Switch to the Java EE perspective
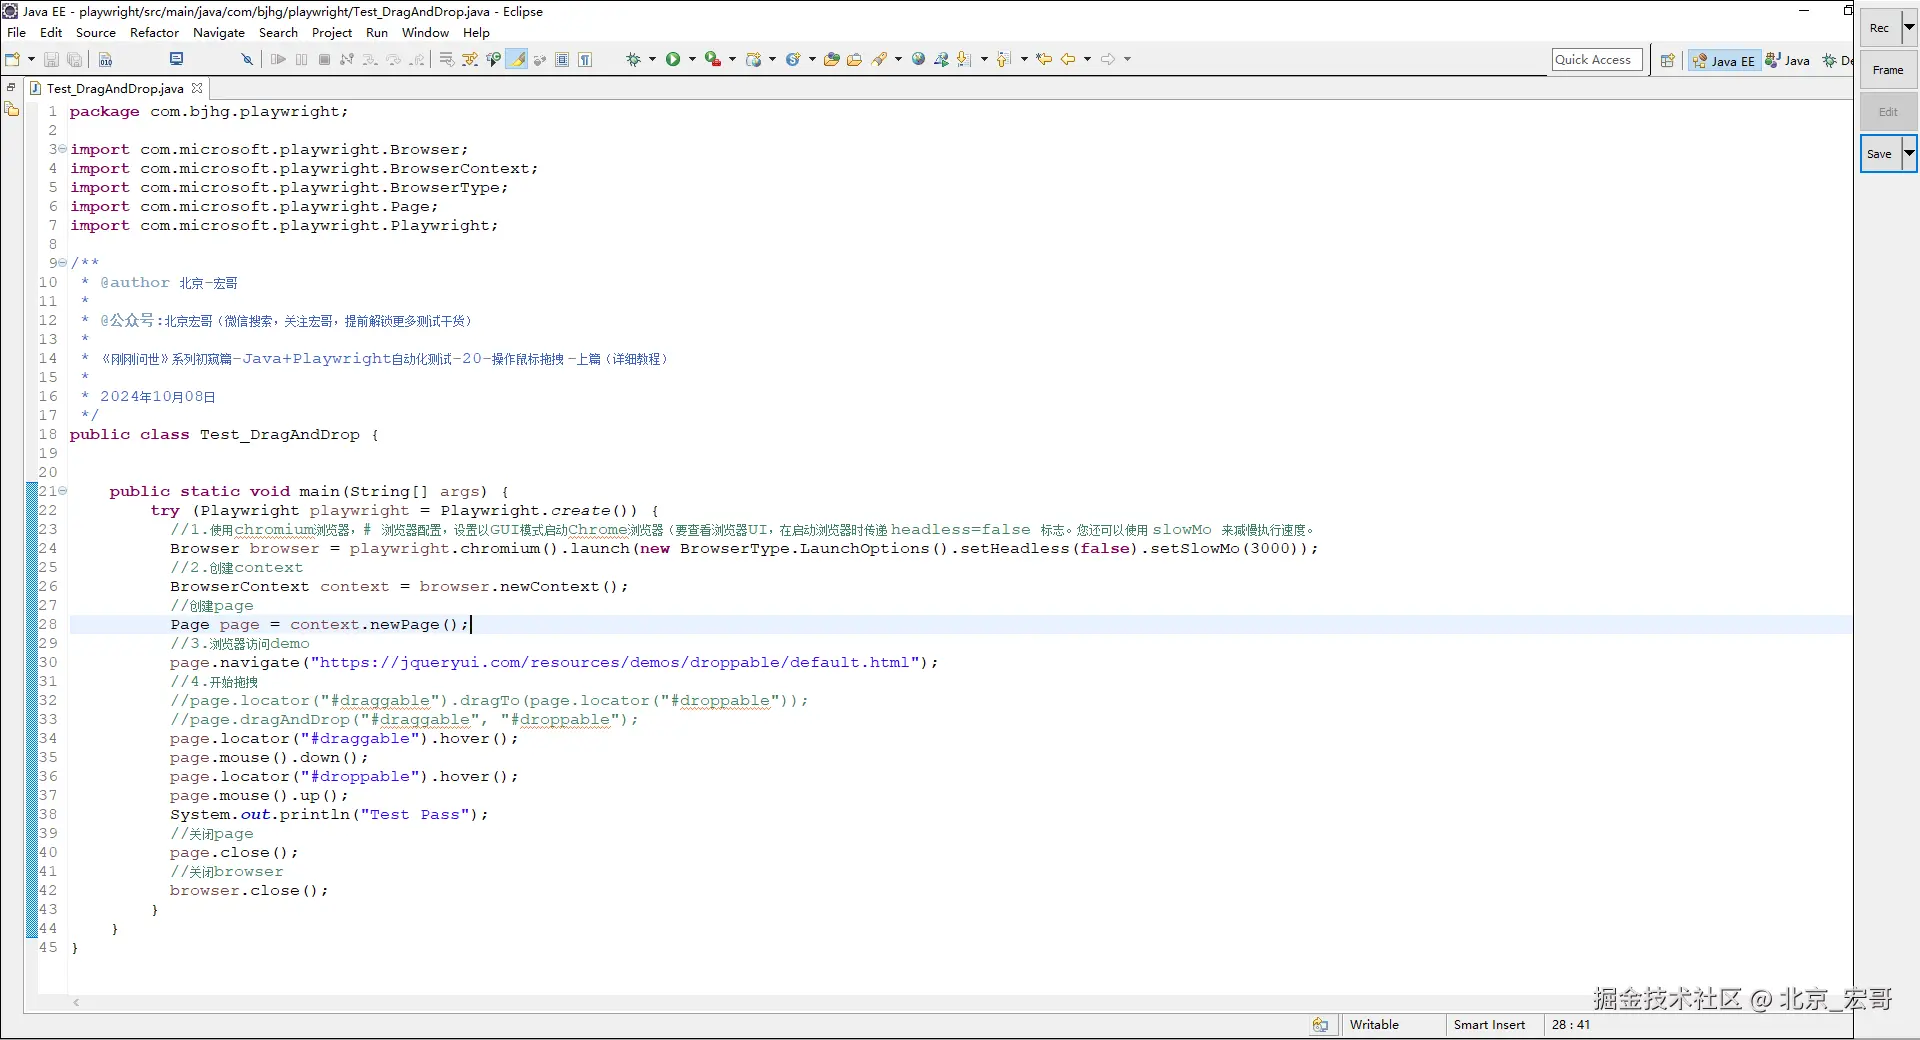This screenshot has width=1920, height=1040. tap(1724, 61)
